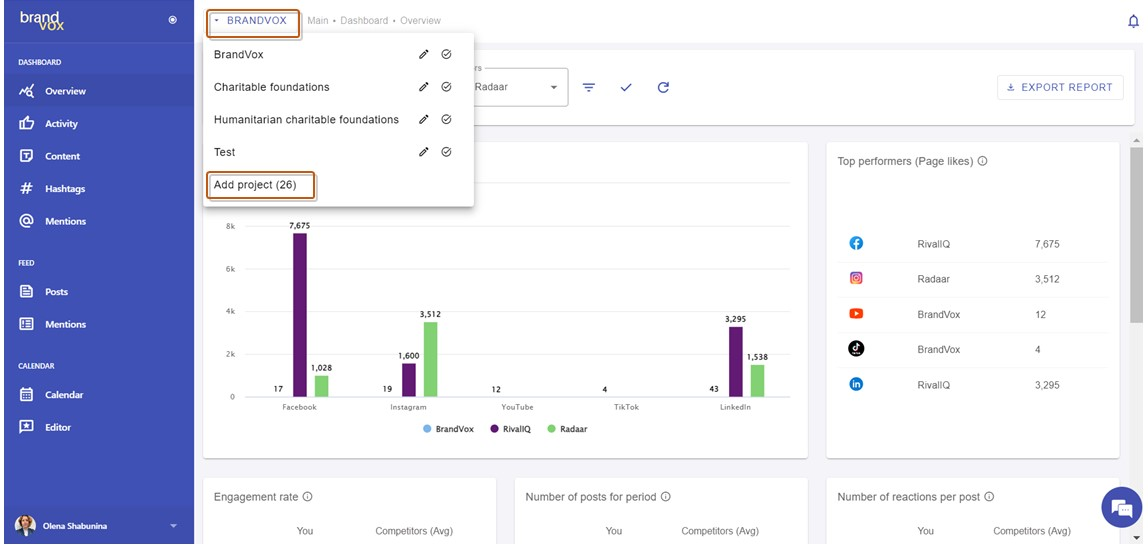Click BrandVox project check-circle icon
Viewport: 1148px width, 552px height.
coord(447,54)
